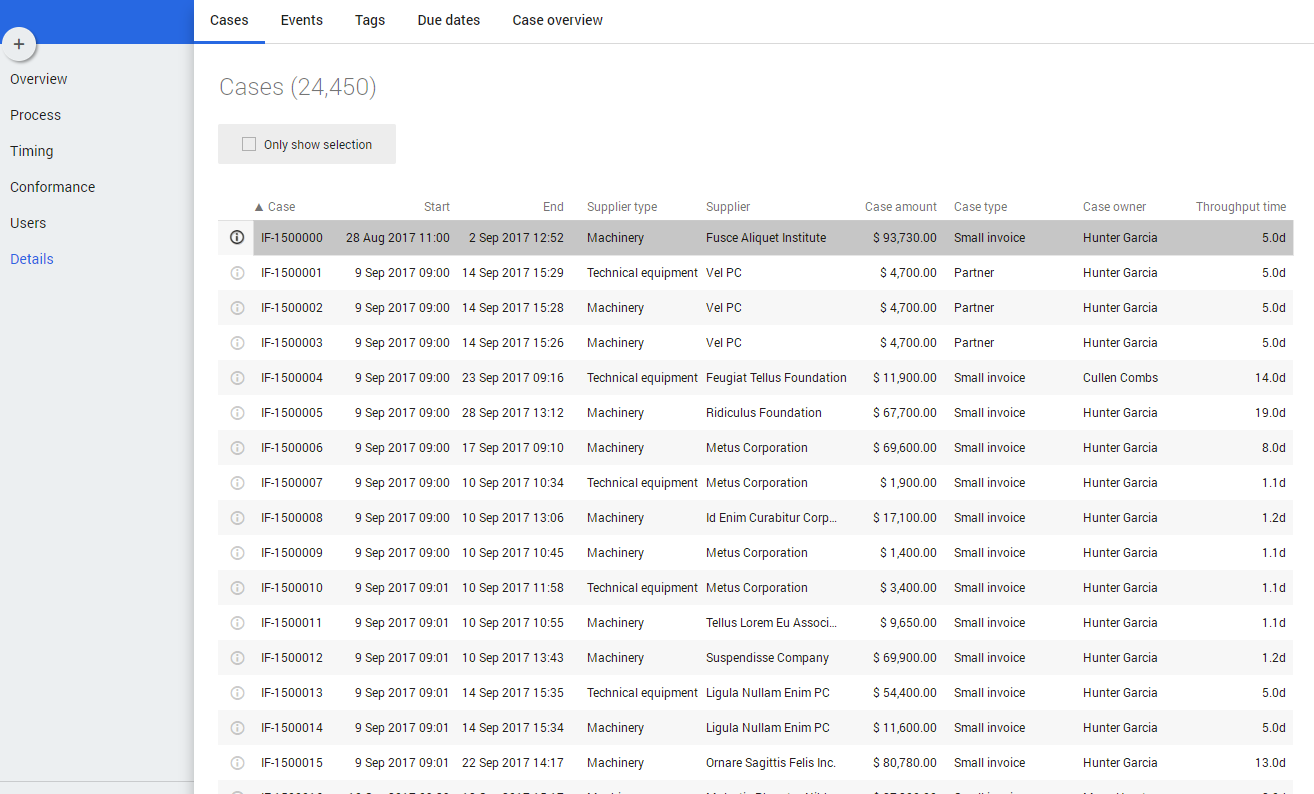Click info icon for case IF-1500015
The image size is (1314, 794).
point(237,763)
